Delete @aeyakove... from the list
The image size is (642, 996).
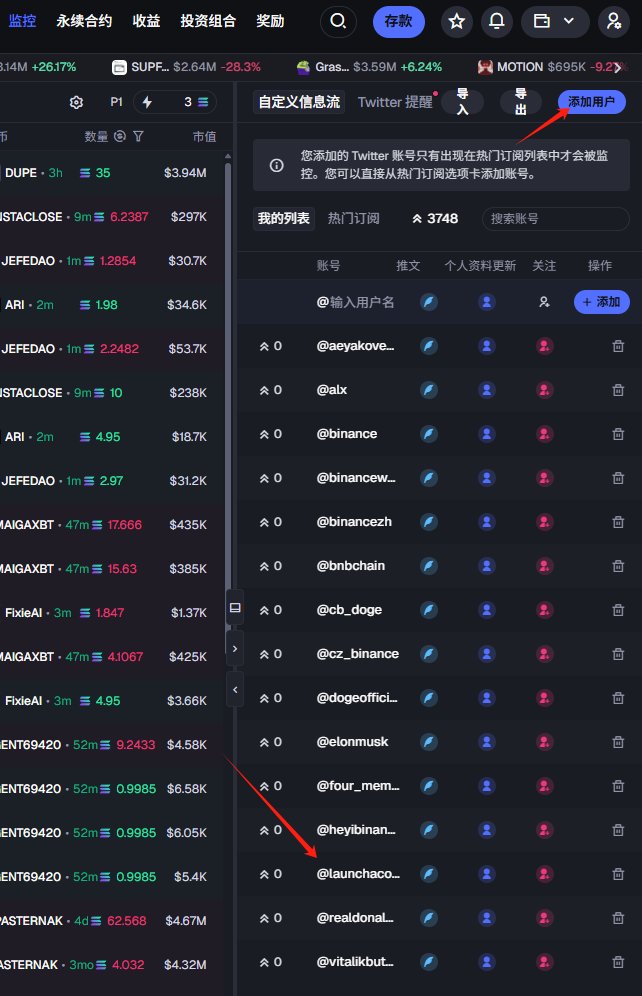pyautogui.click(x=618, y=346)
